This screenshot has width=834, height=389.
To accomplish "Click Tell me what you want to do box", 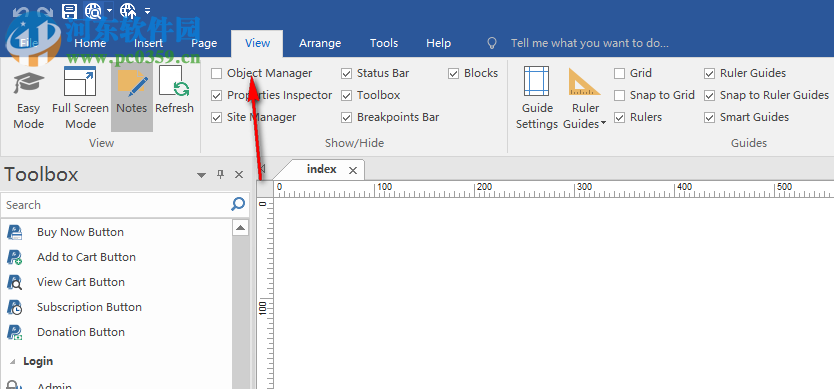I will click(590, 43).
